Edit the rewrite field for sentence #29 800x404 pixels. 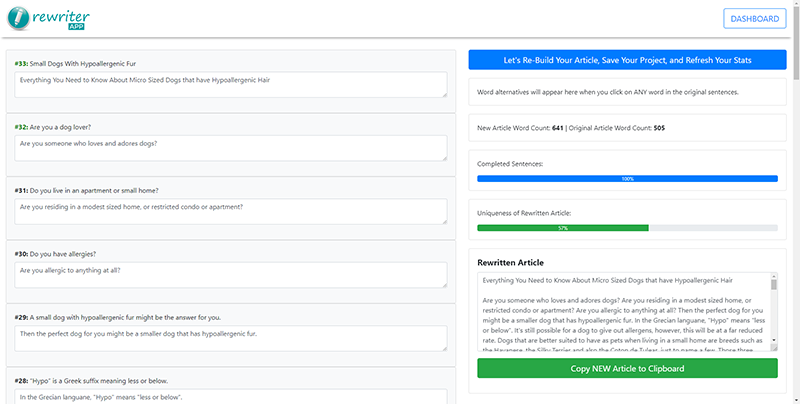pos(231,338)
